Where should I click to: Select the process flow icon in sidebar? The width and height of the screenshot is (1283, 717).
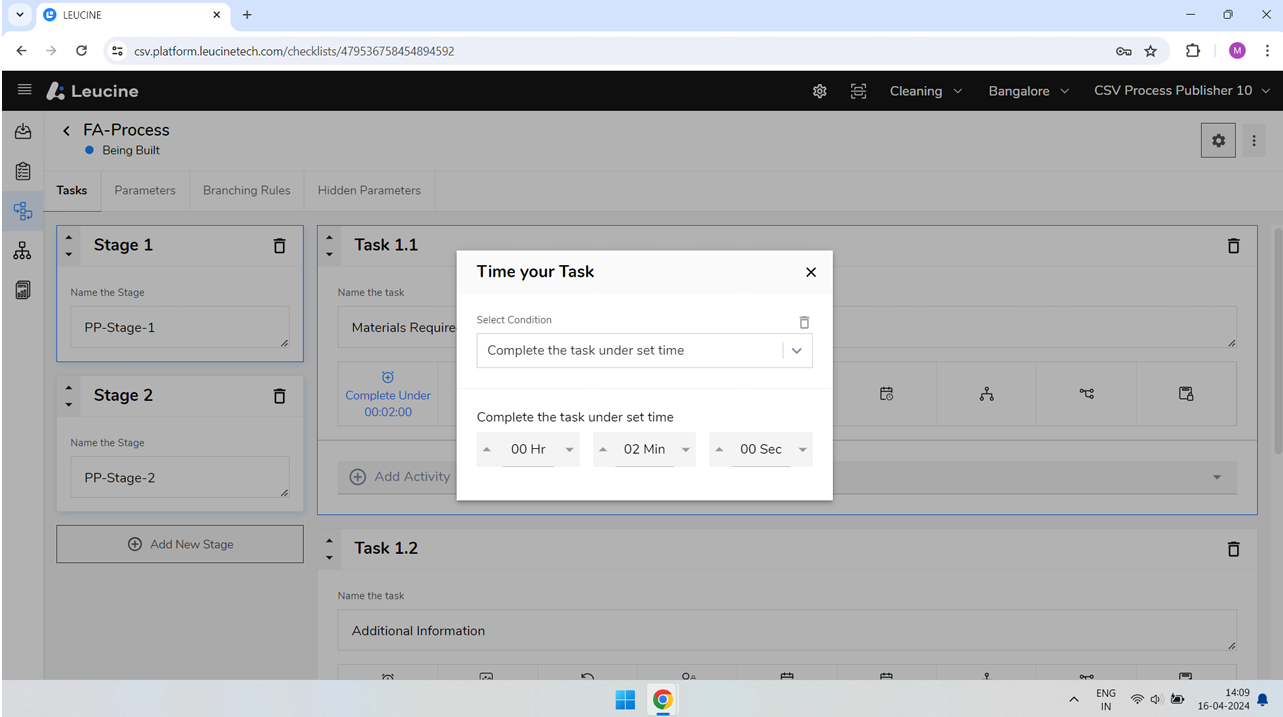[23, 211]
